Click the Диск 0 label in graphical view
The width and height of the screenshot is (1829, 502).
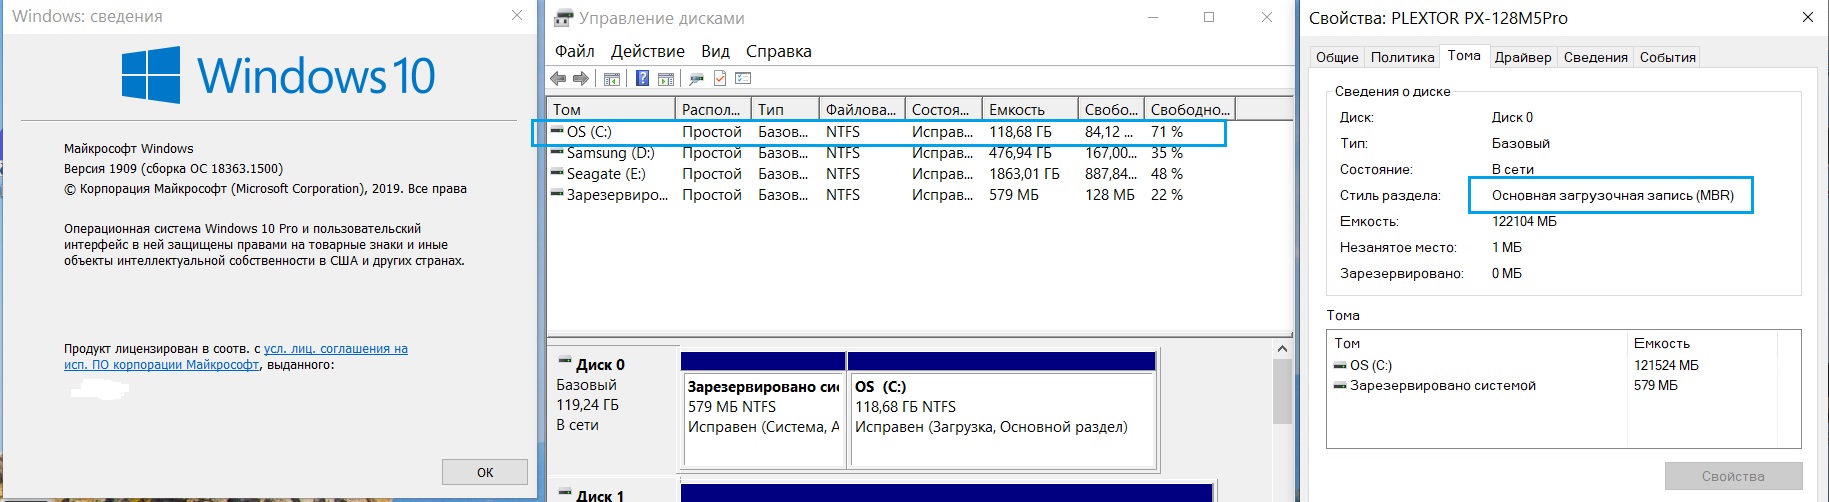click(x=600, y=365)
